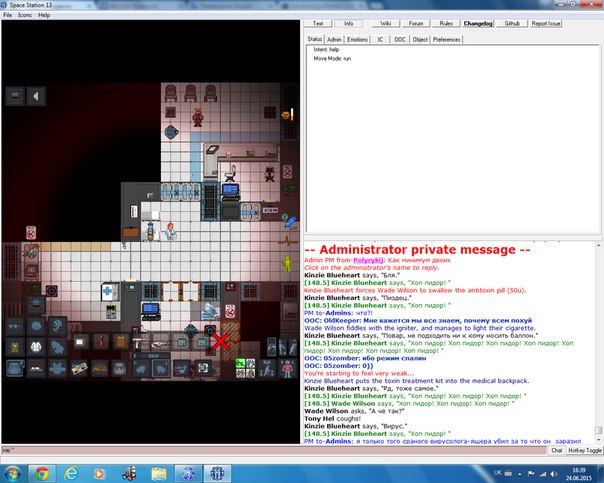The image size is (604, 483).
Task: Click the brown clipboard item in storage
Action: 121,342
